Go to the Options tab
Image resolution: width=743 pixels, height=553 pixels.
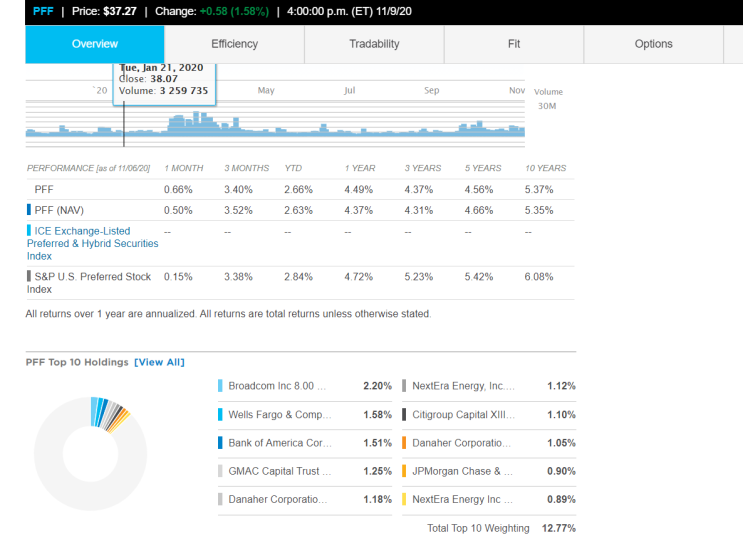653,44
